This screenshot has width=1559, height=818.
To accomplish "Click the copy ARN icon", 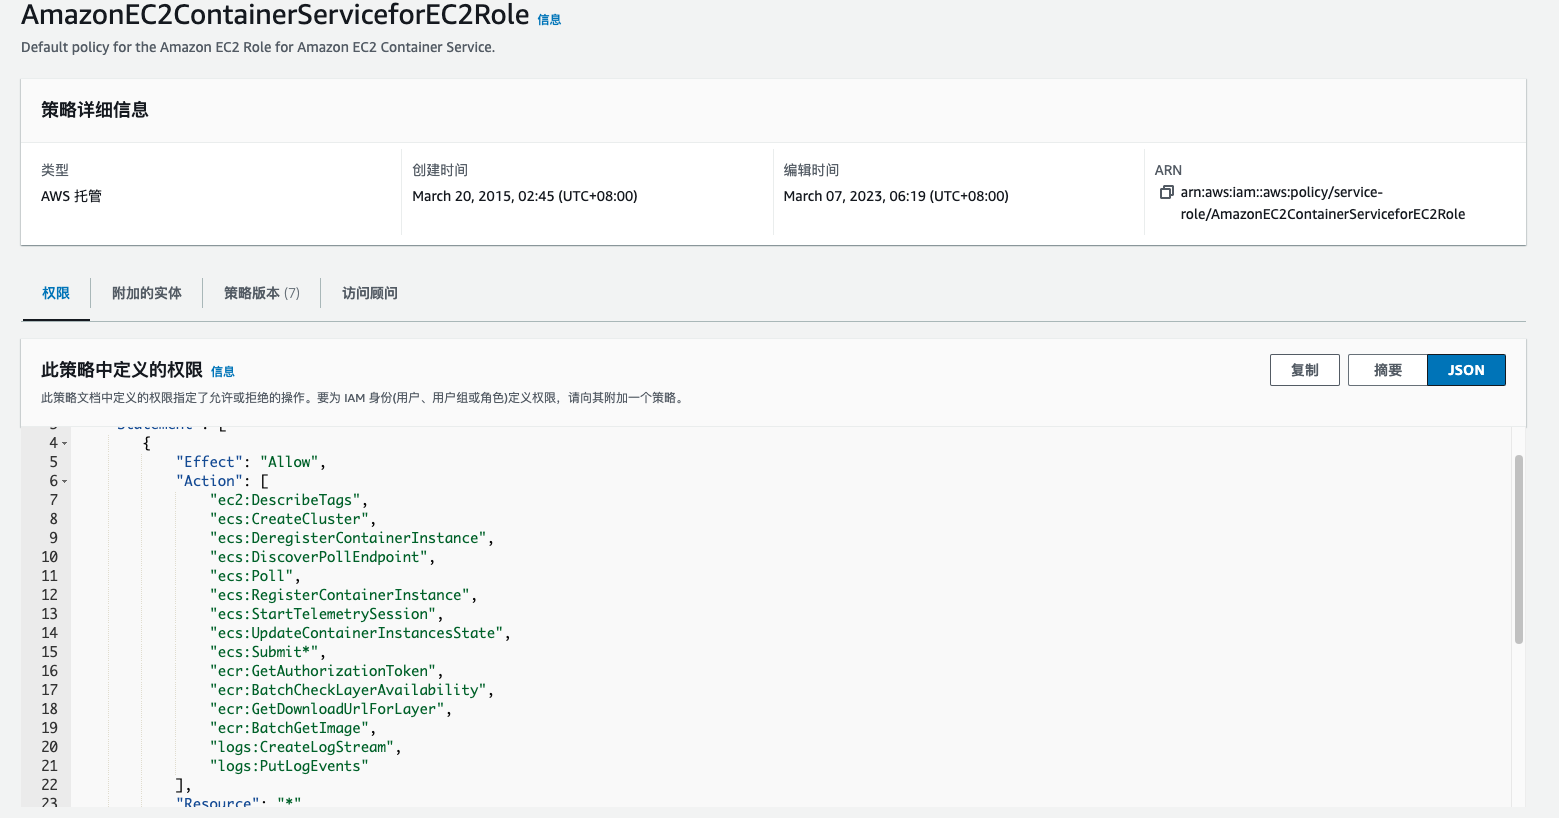I will 1166,192.
